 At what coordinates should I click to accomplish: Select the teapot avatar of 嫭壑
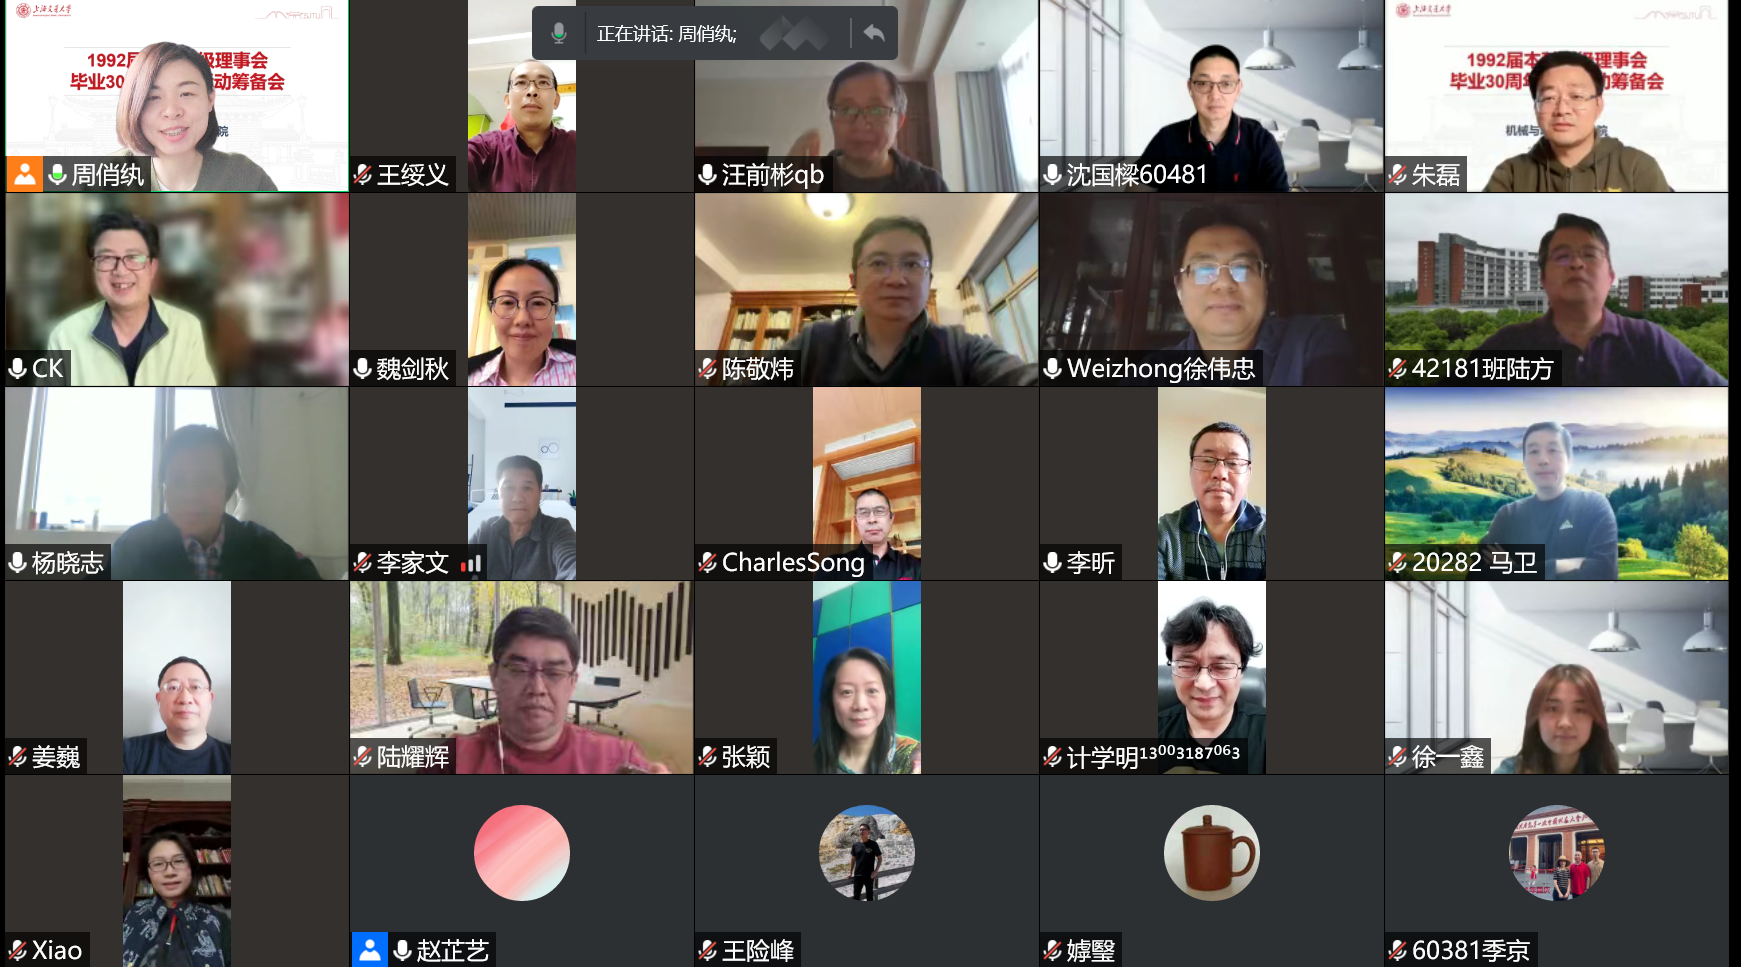(x=1212, y=853)
